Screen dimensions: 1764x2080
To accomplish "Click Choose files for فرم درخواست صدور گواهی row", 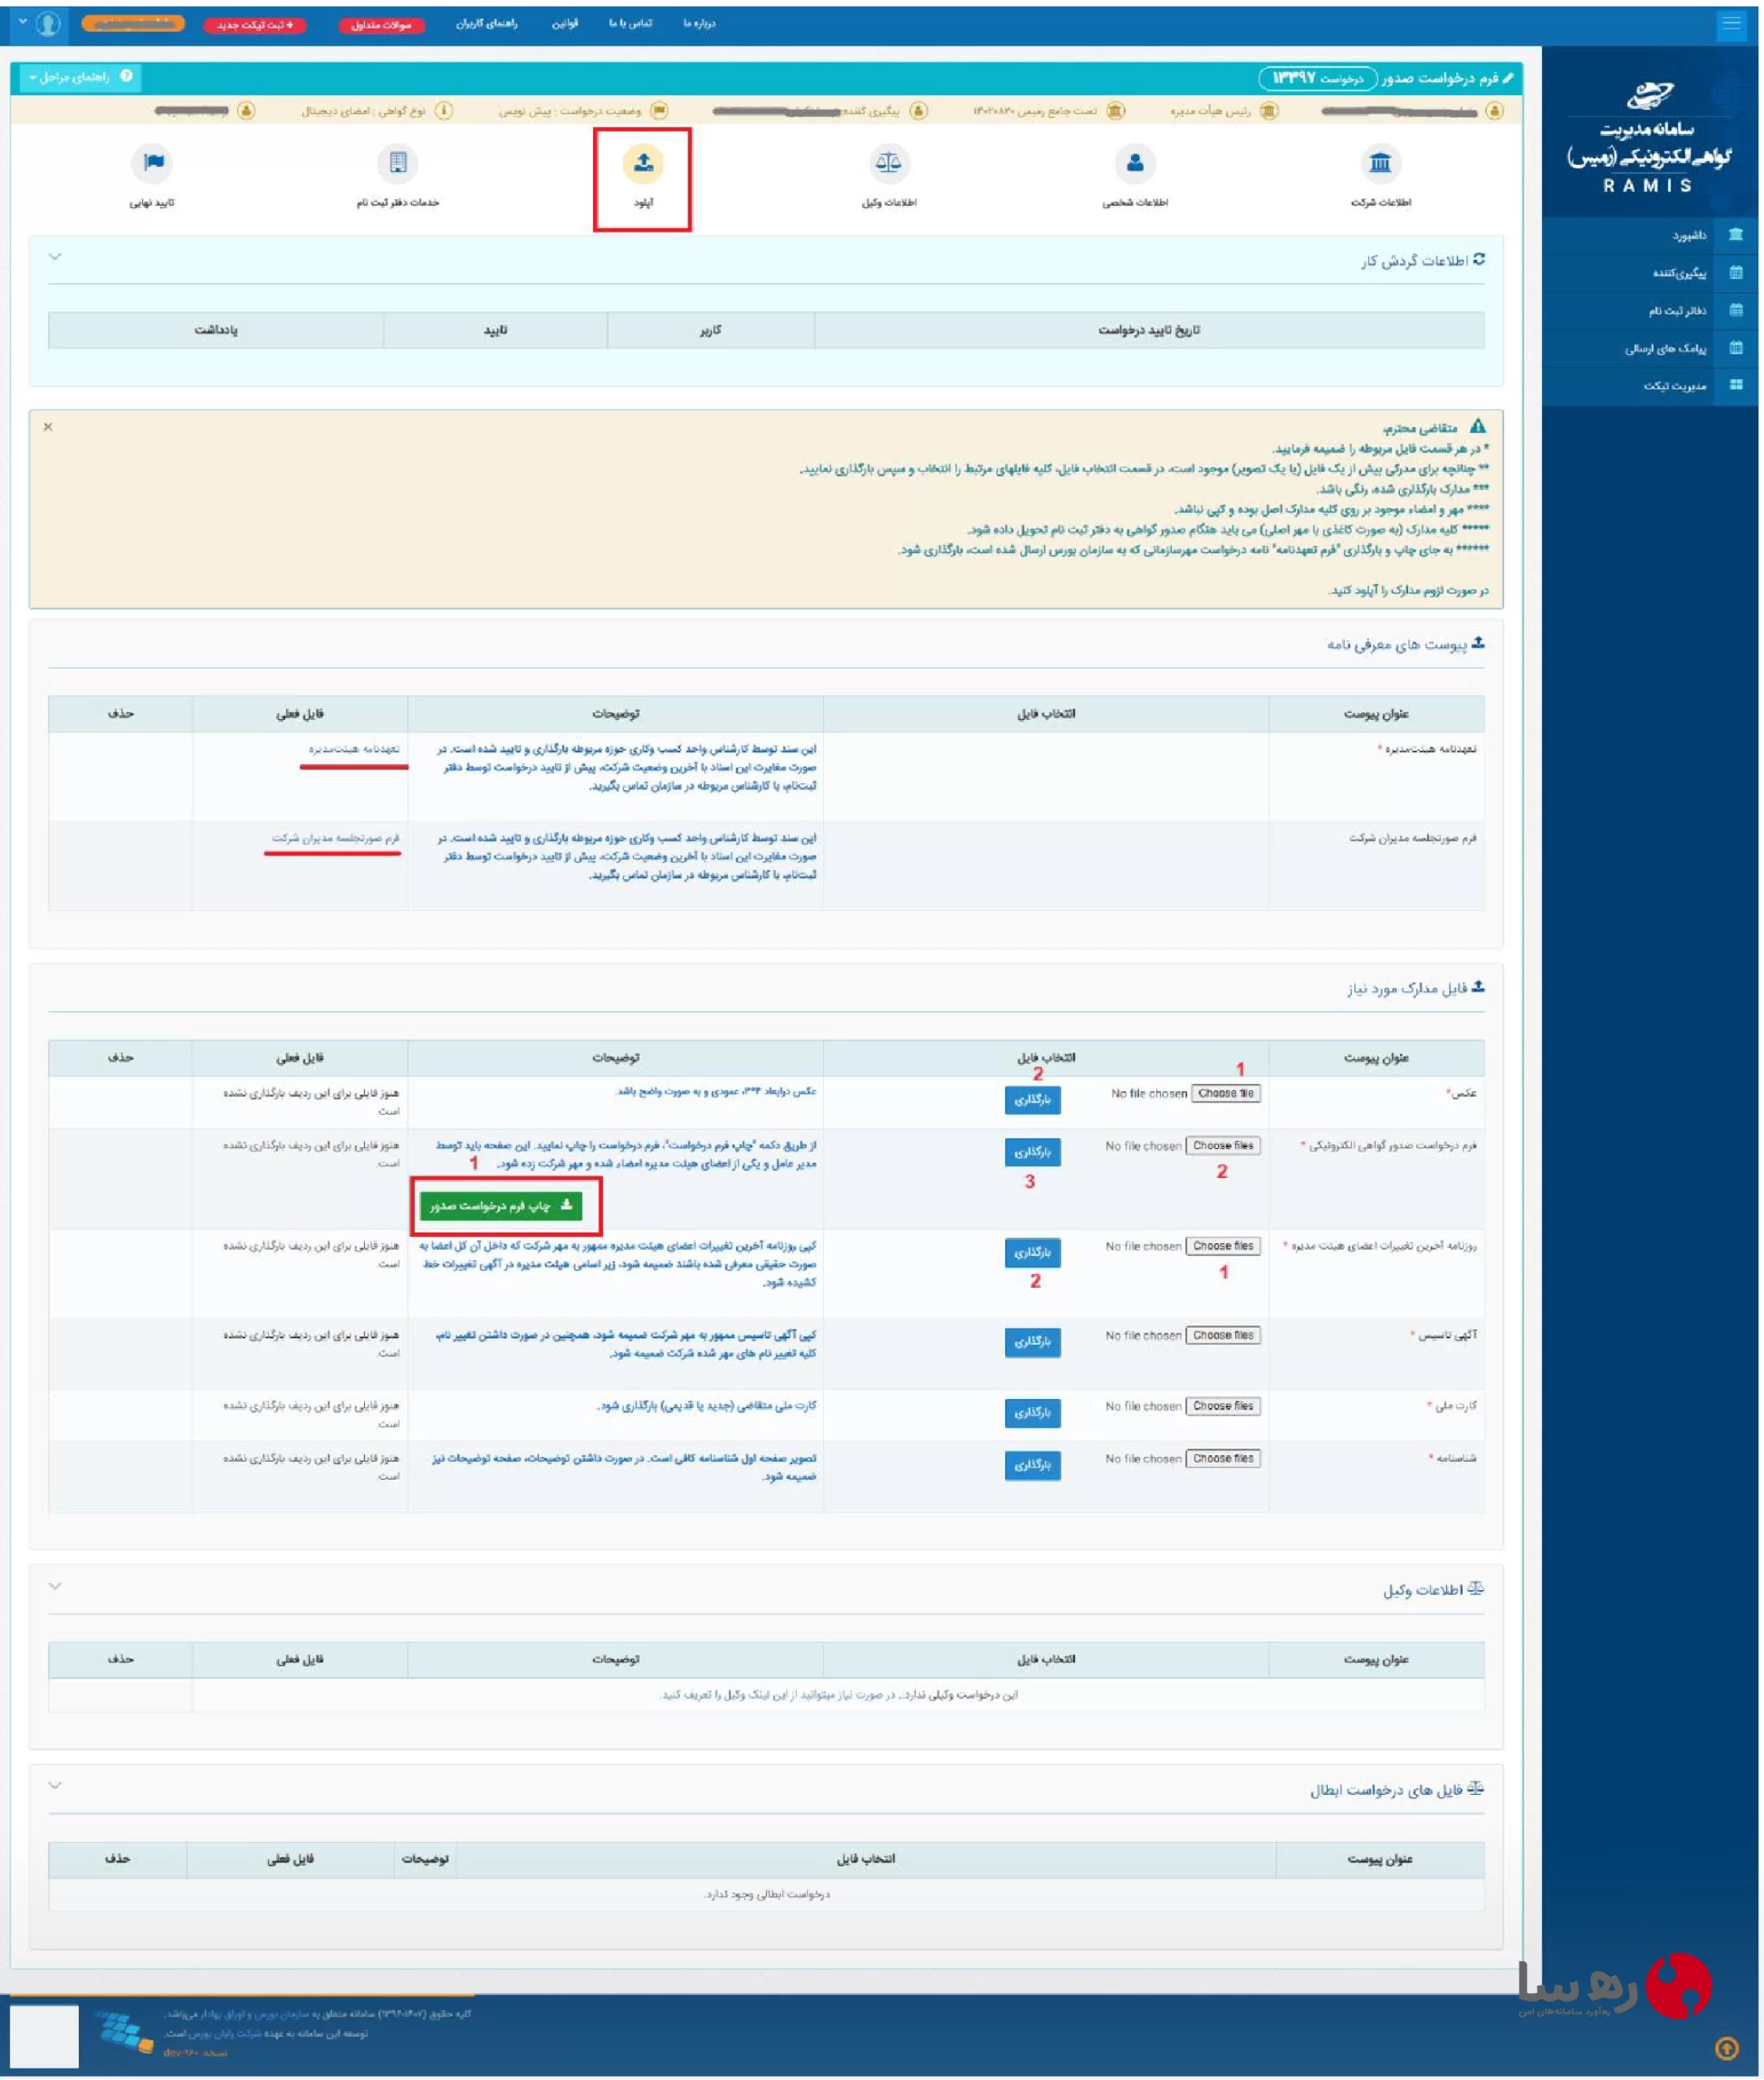I will [x=1223, y=1145].
